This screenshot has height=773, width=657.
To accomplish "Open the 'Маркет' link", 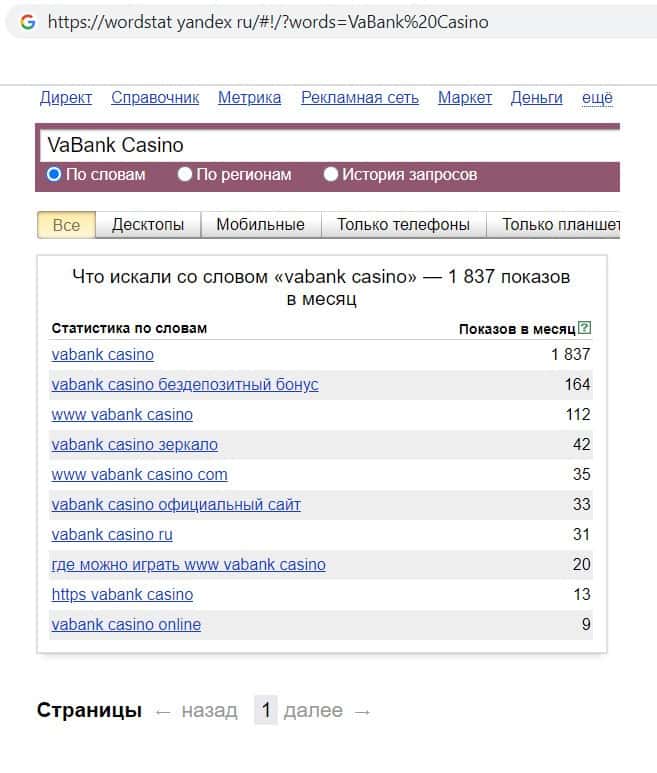I will tap(465, 98).
